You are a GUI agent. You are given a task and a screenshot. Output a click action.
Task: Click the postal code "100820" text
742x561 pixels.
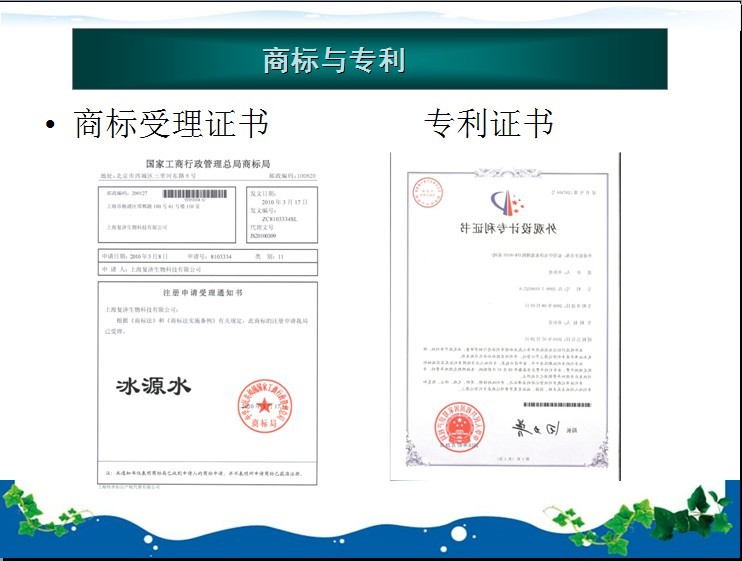[306, 175]
